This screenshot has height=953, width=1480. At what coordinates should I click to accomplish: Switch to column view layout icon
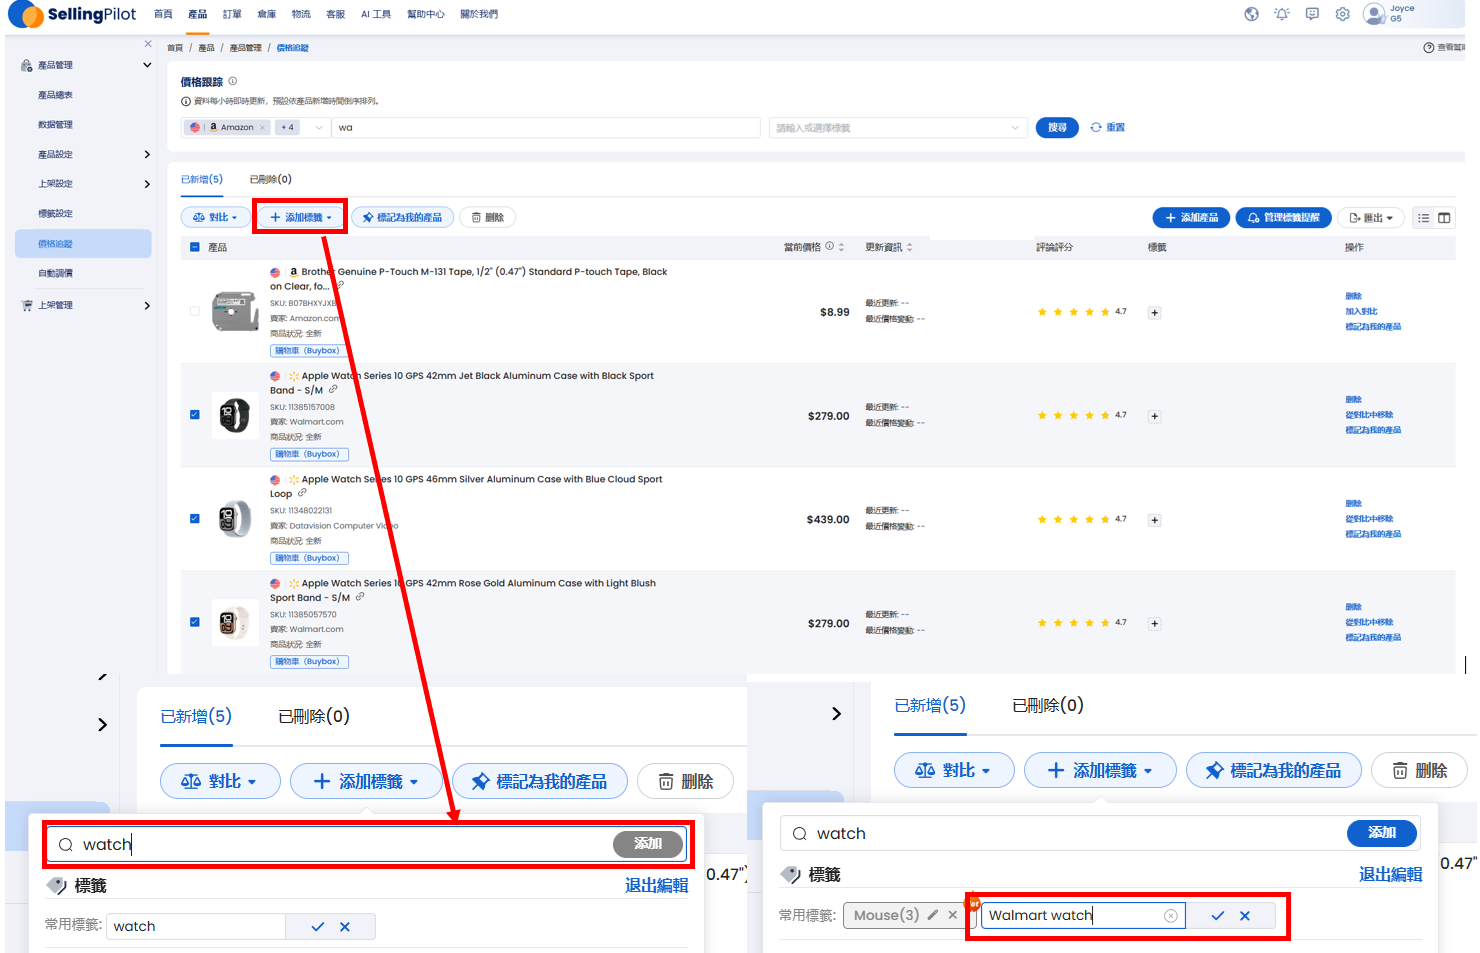[x=1444, y=218]
